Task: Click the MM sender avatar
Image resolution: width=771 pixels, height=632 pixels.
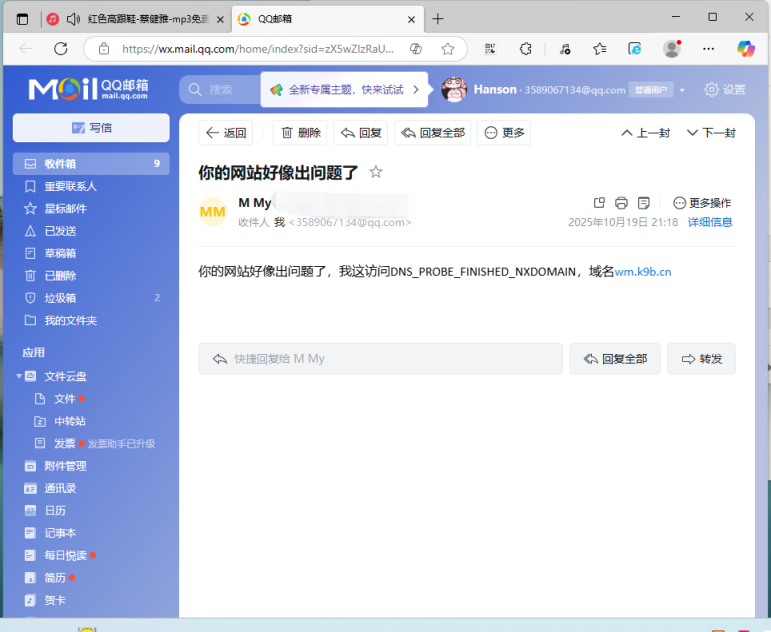Action: [x=212, y=212]
